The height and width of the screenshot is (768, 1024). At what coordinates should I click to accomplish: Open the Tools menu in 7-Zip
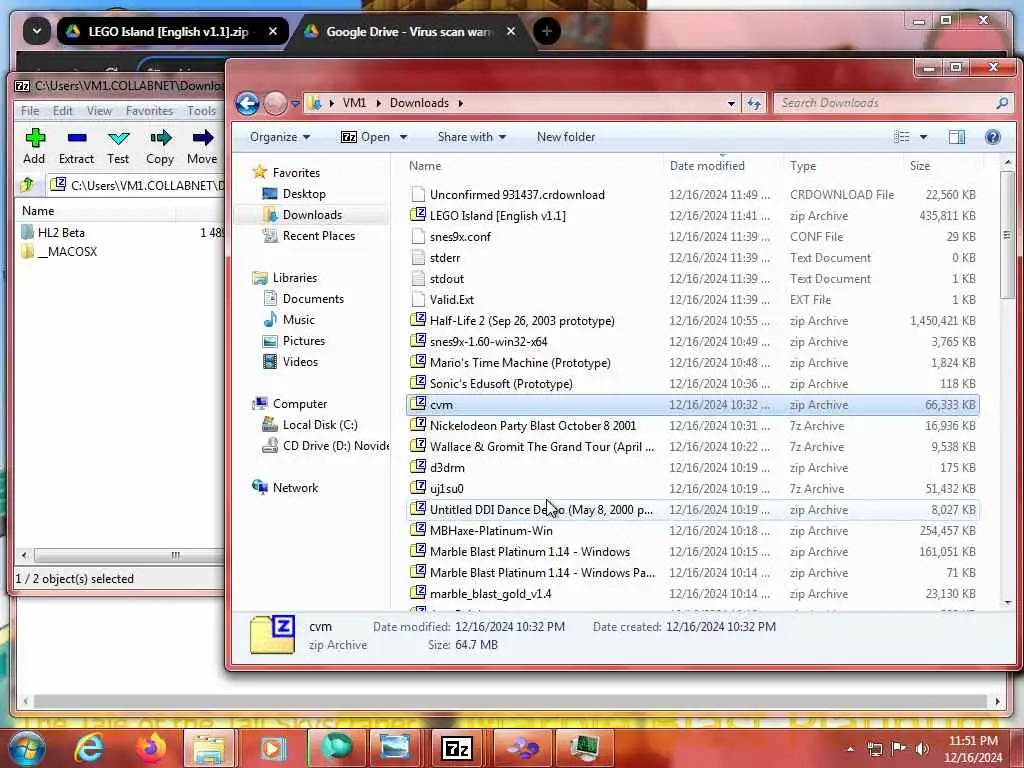click(201, 110)
